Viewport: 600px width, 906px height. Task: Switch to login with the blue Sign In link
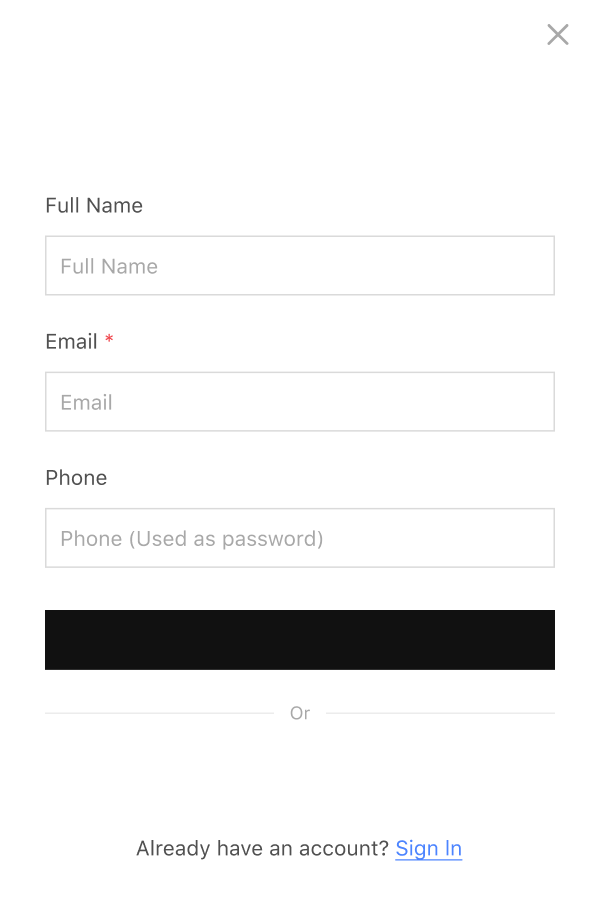[428, 849]
